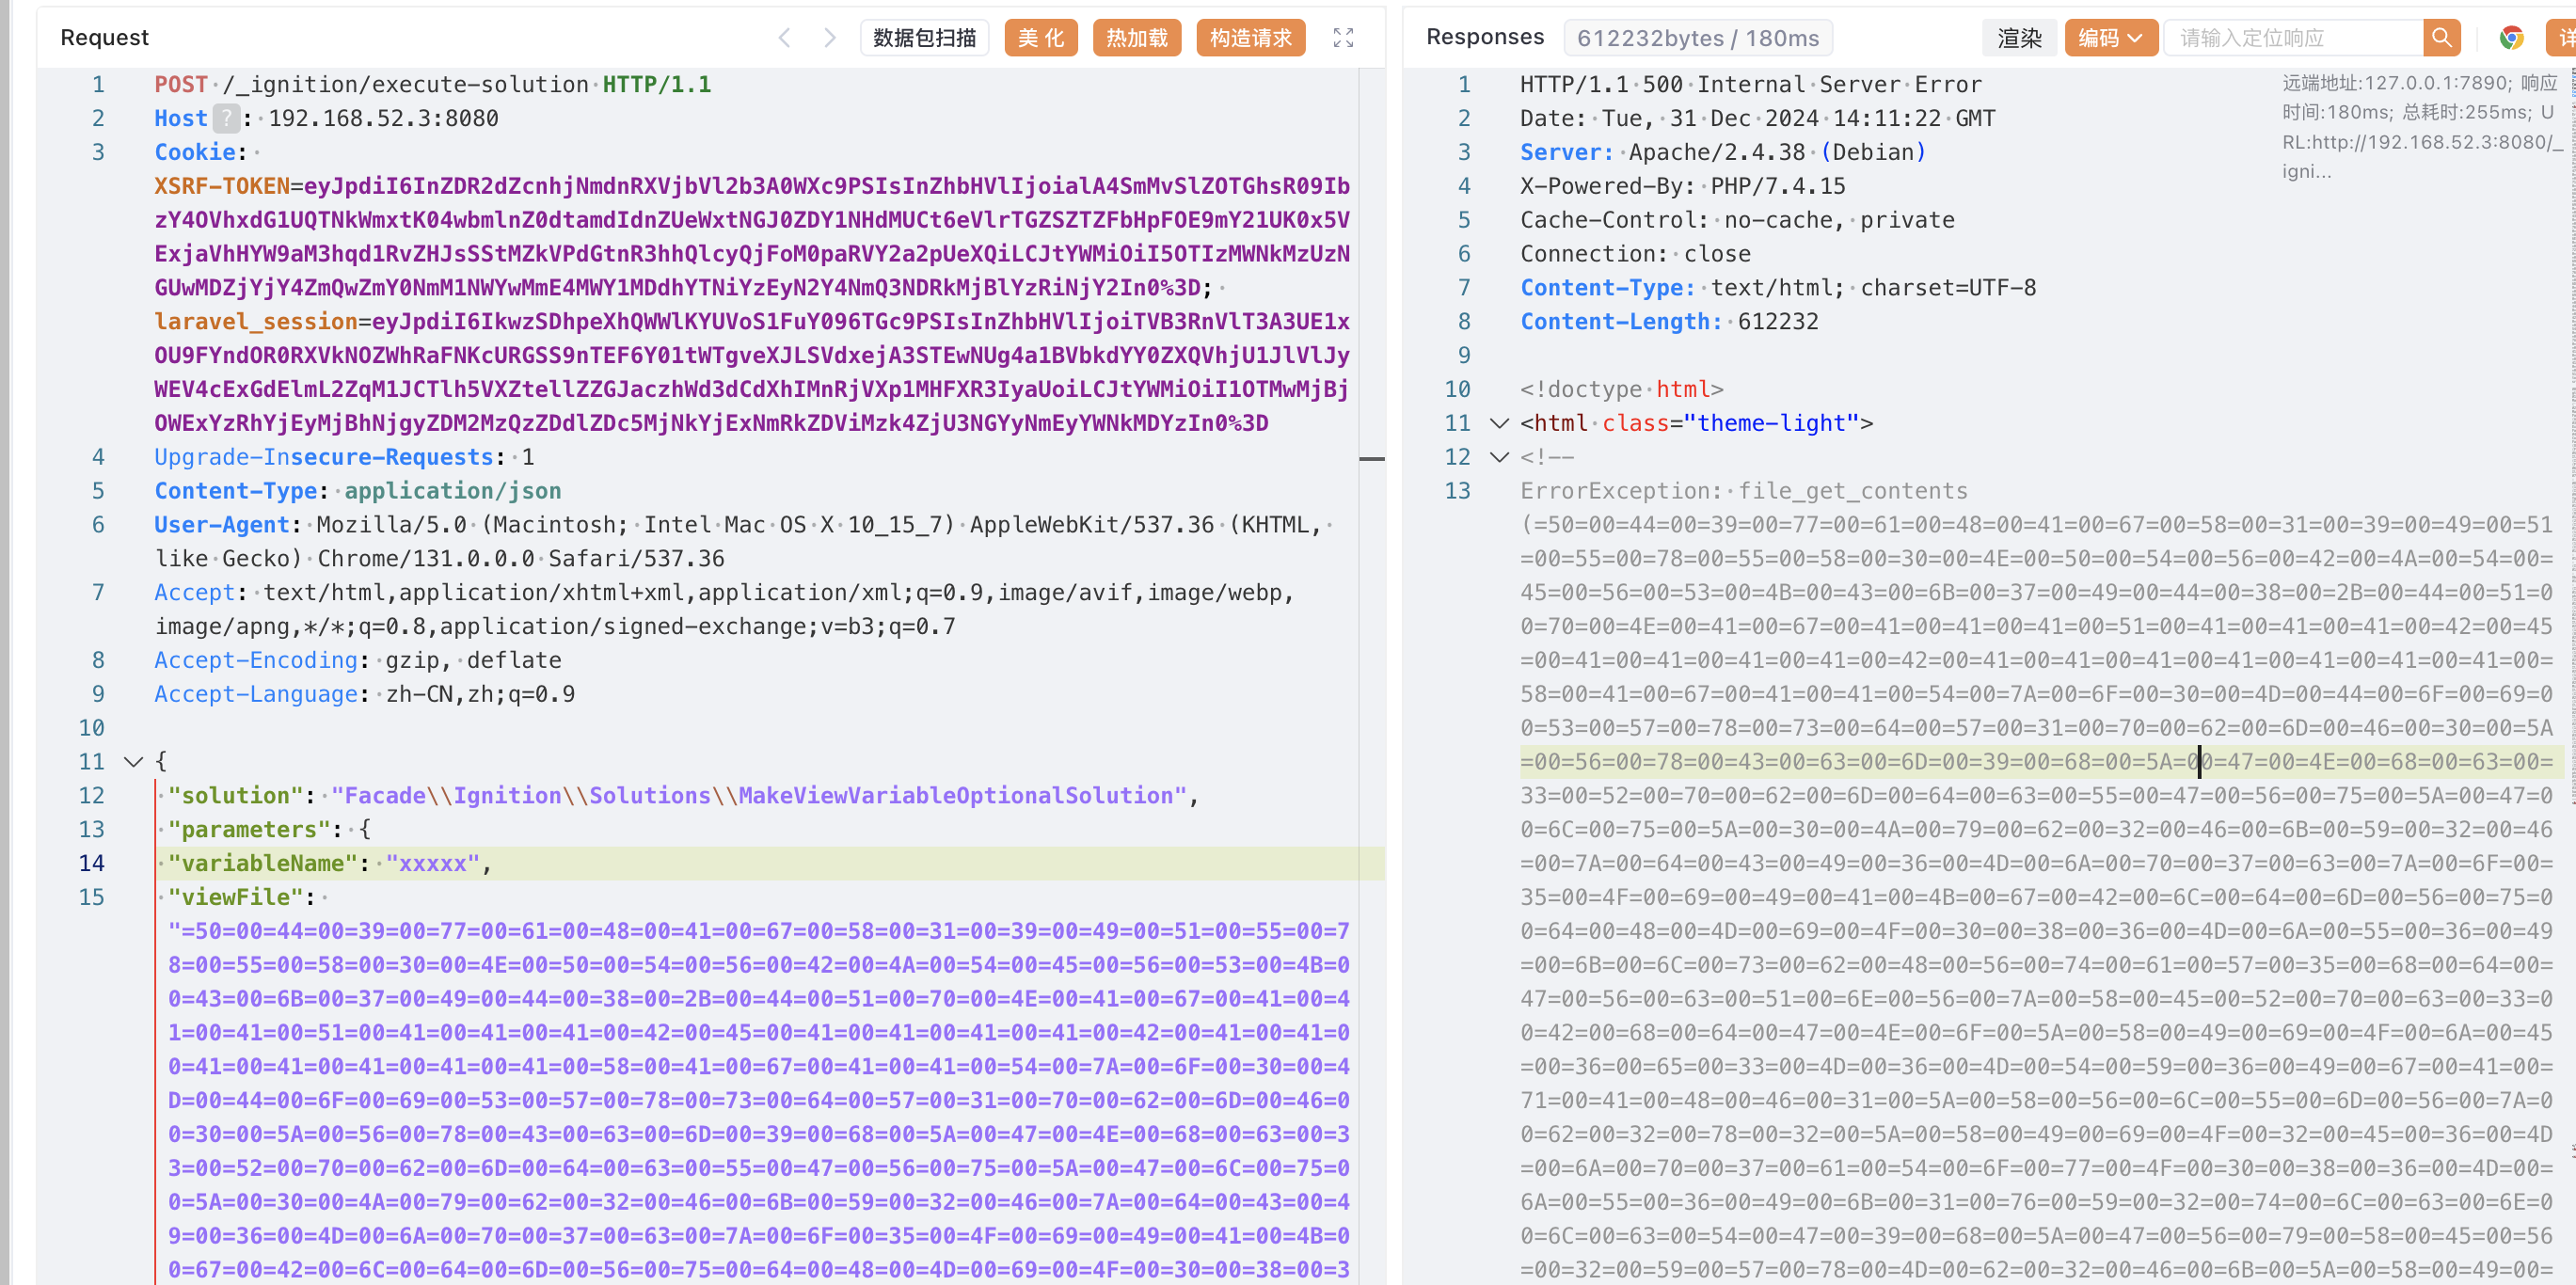This screenshot has height=1285, width=2576.
Task: Go to next request with right arrow
Action: pos(829,38)
